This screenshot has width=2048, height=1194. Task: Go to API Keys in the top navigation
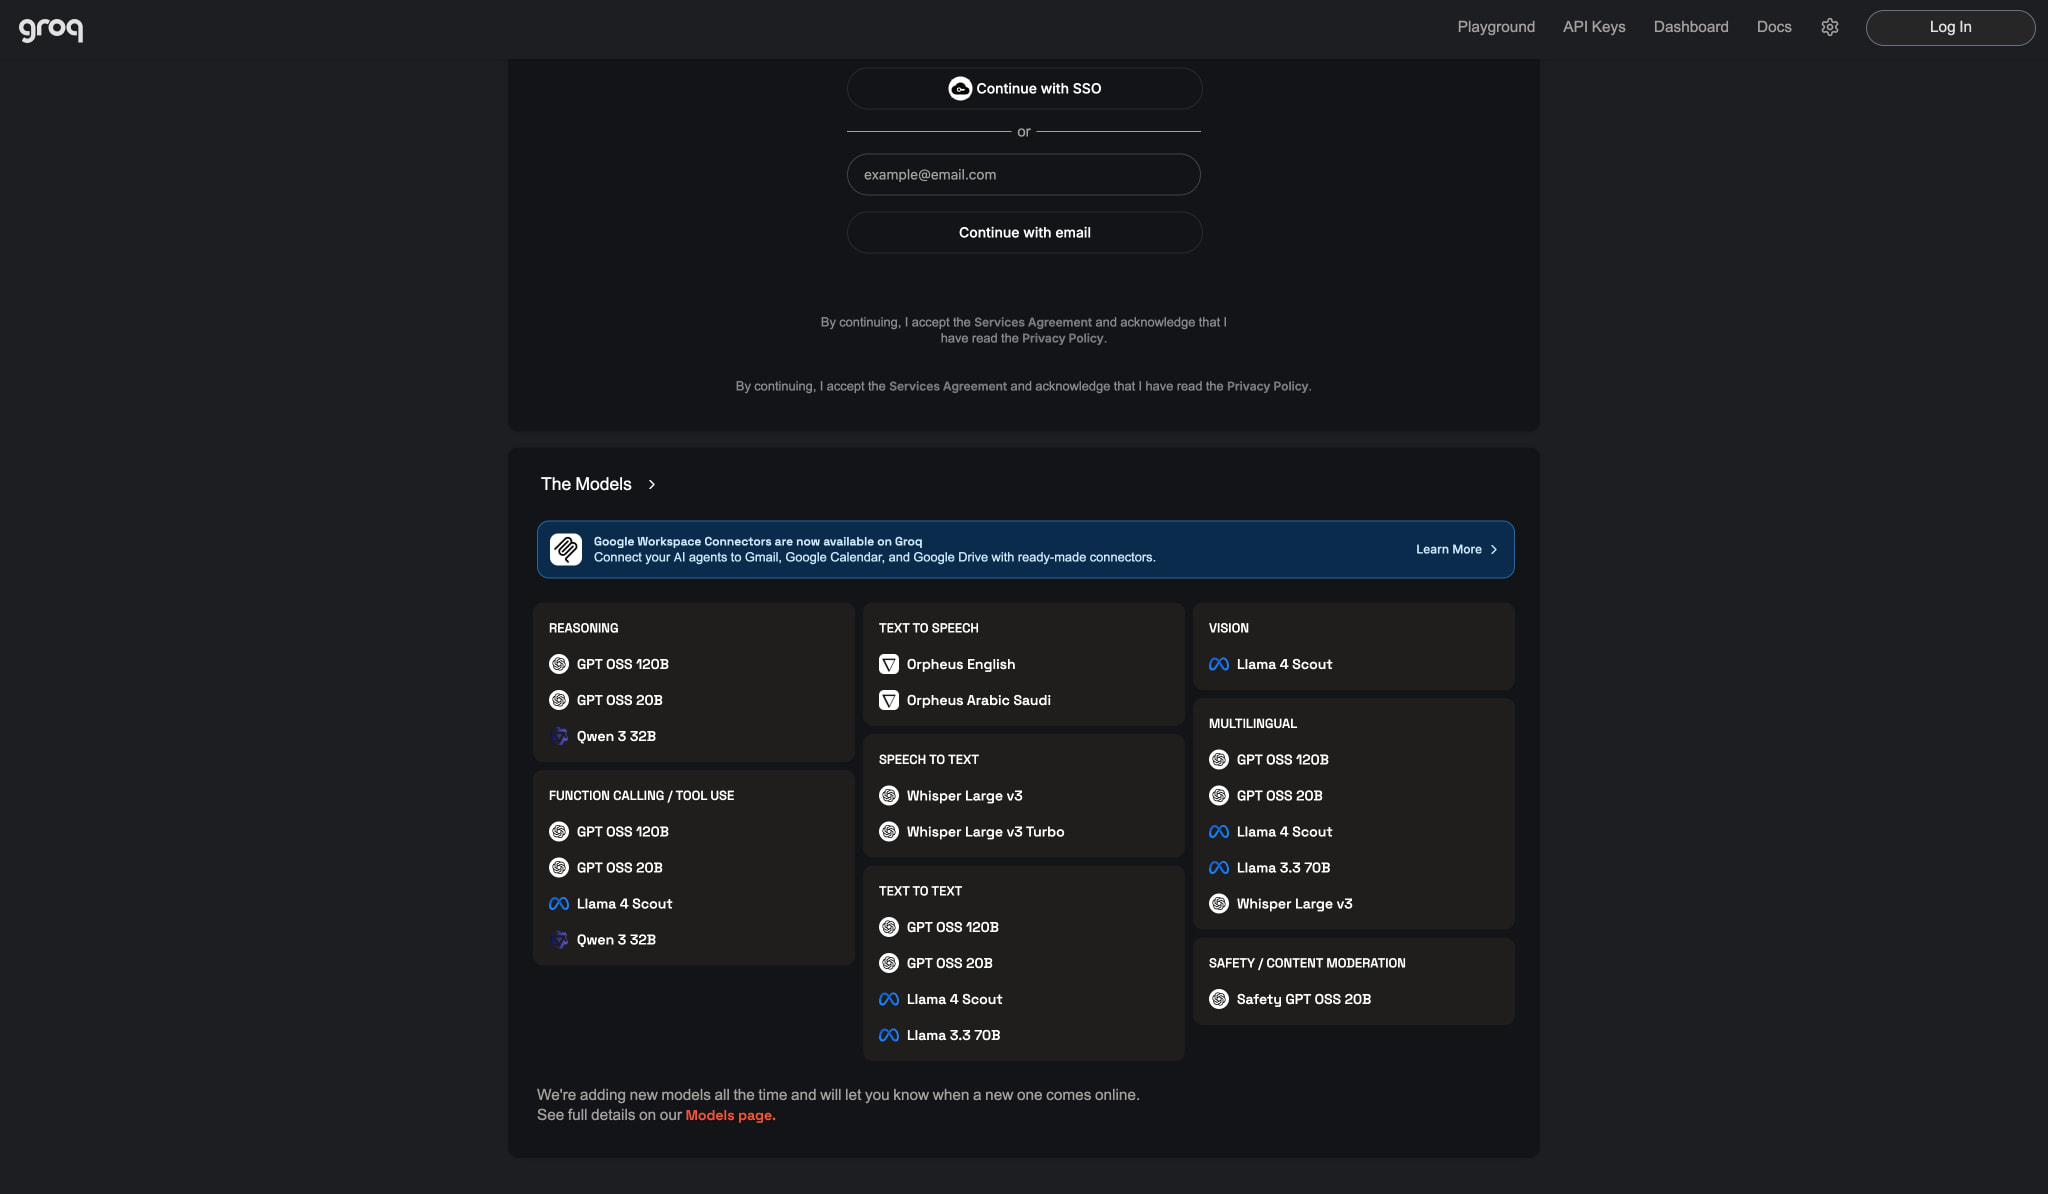click(1594, 27)
